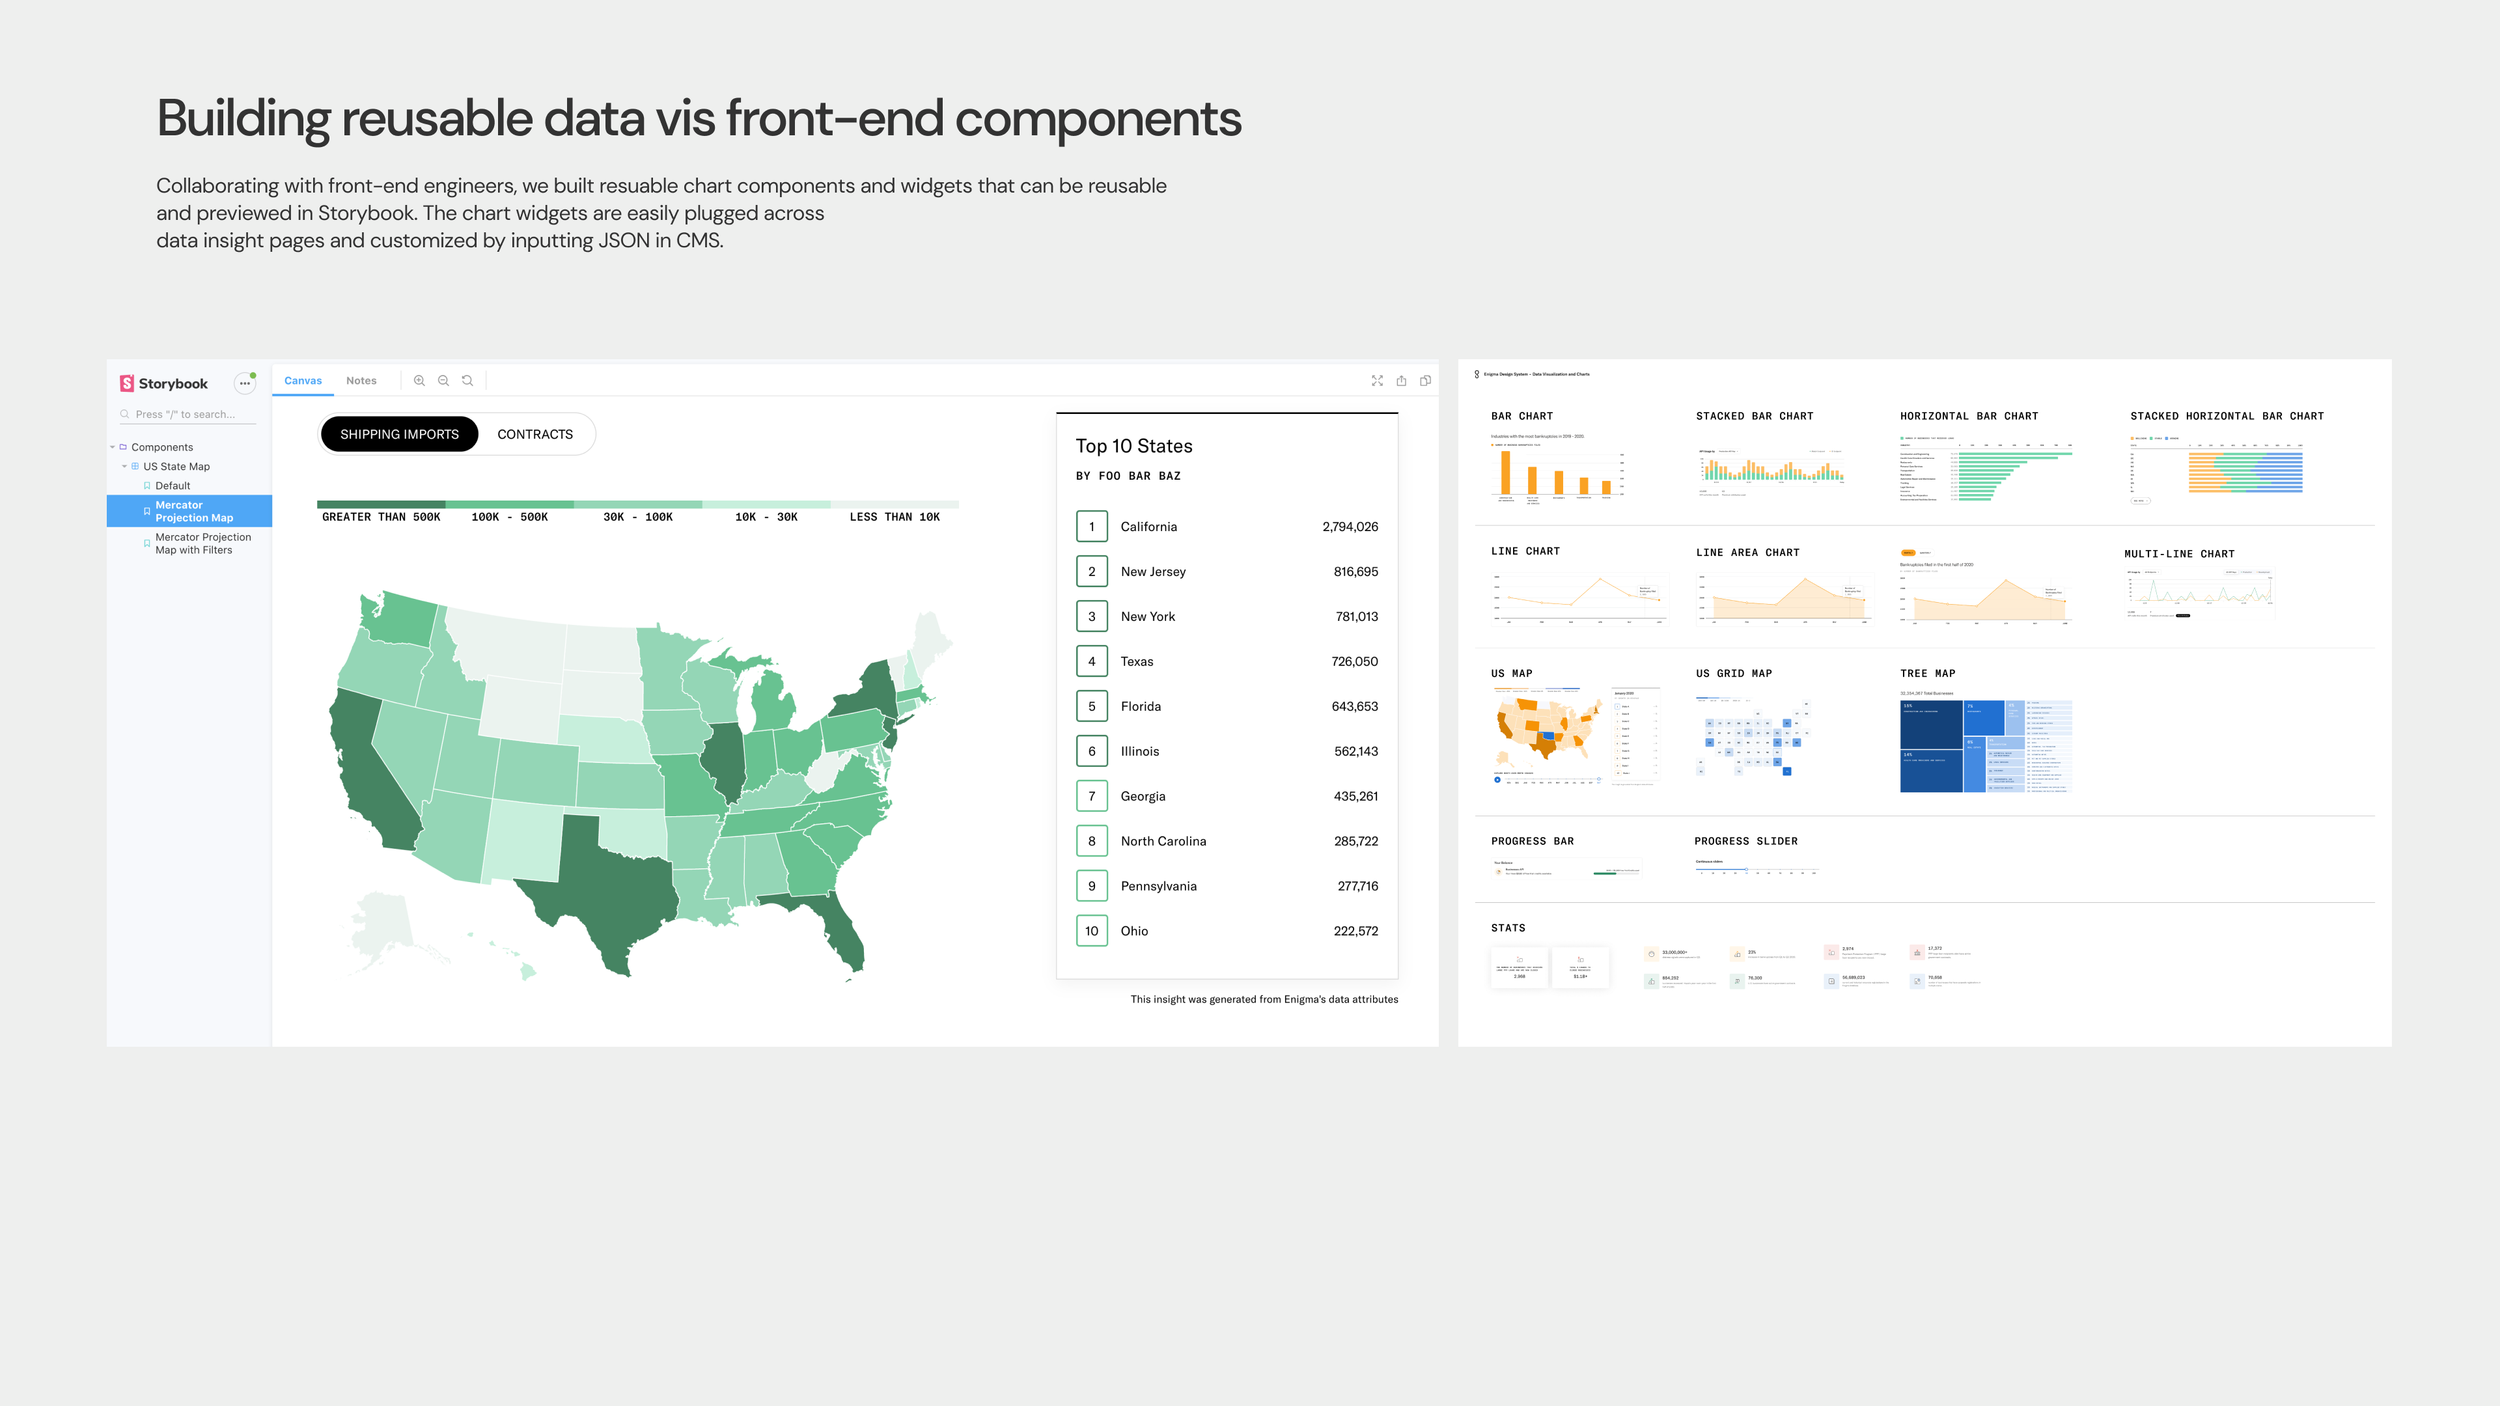Go full screen with the expand icon
This screenshot has width=2500, height=1406.
1377,381
